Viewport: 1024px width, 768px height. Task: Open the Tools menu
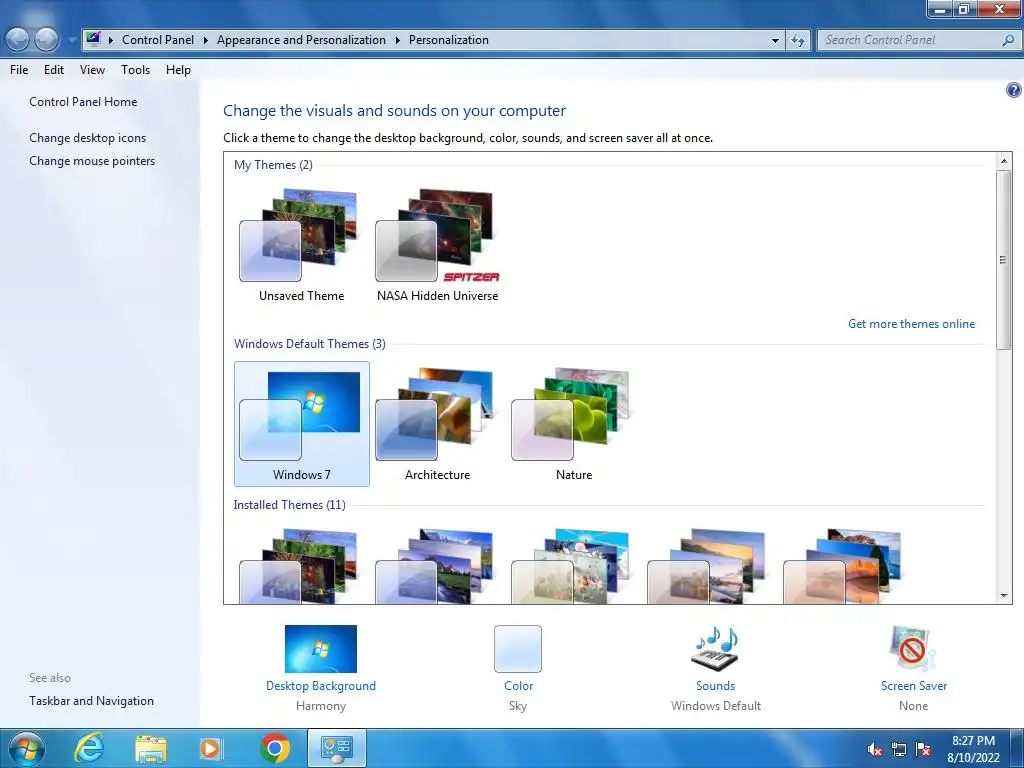pos(135,70)
